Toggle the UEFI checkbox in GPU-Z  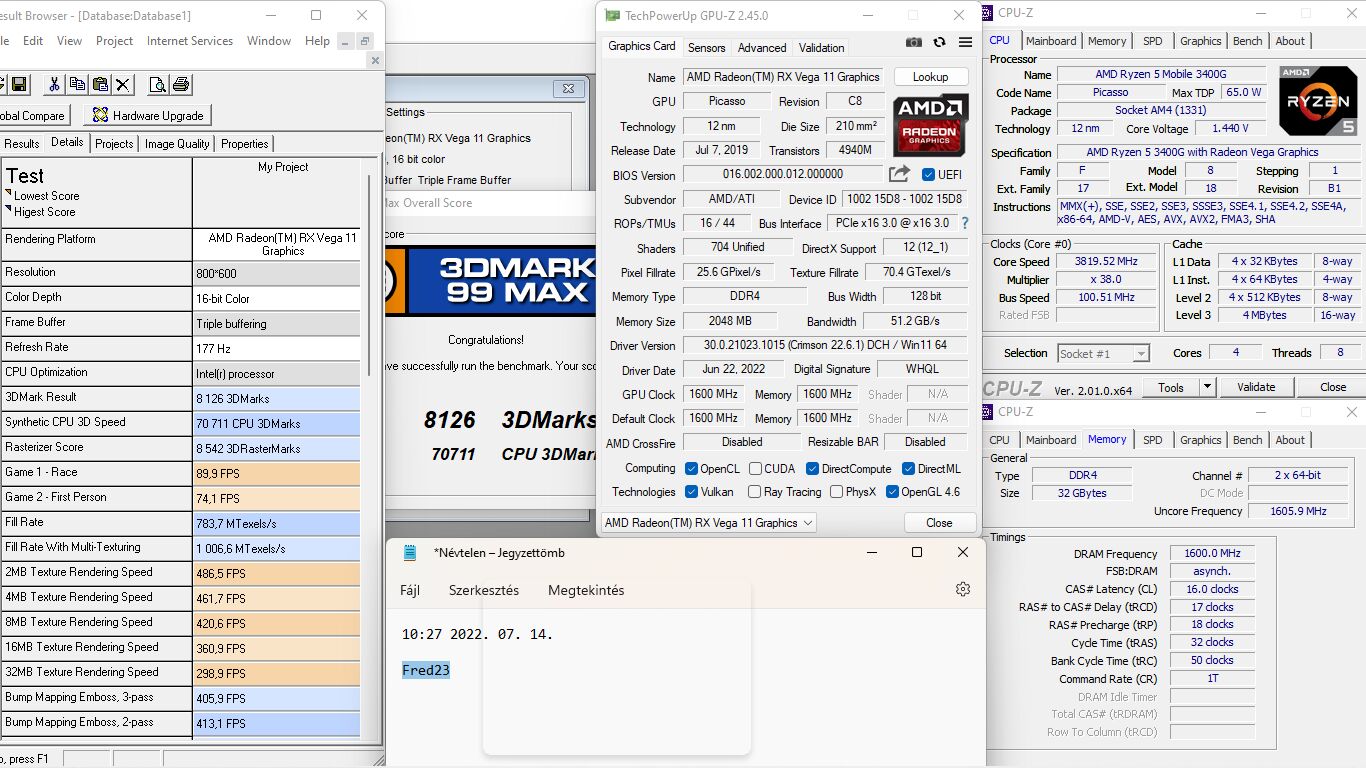(928, 175)
